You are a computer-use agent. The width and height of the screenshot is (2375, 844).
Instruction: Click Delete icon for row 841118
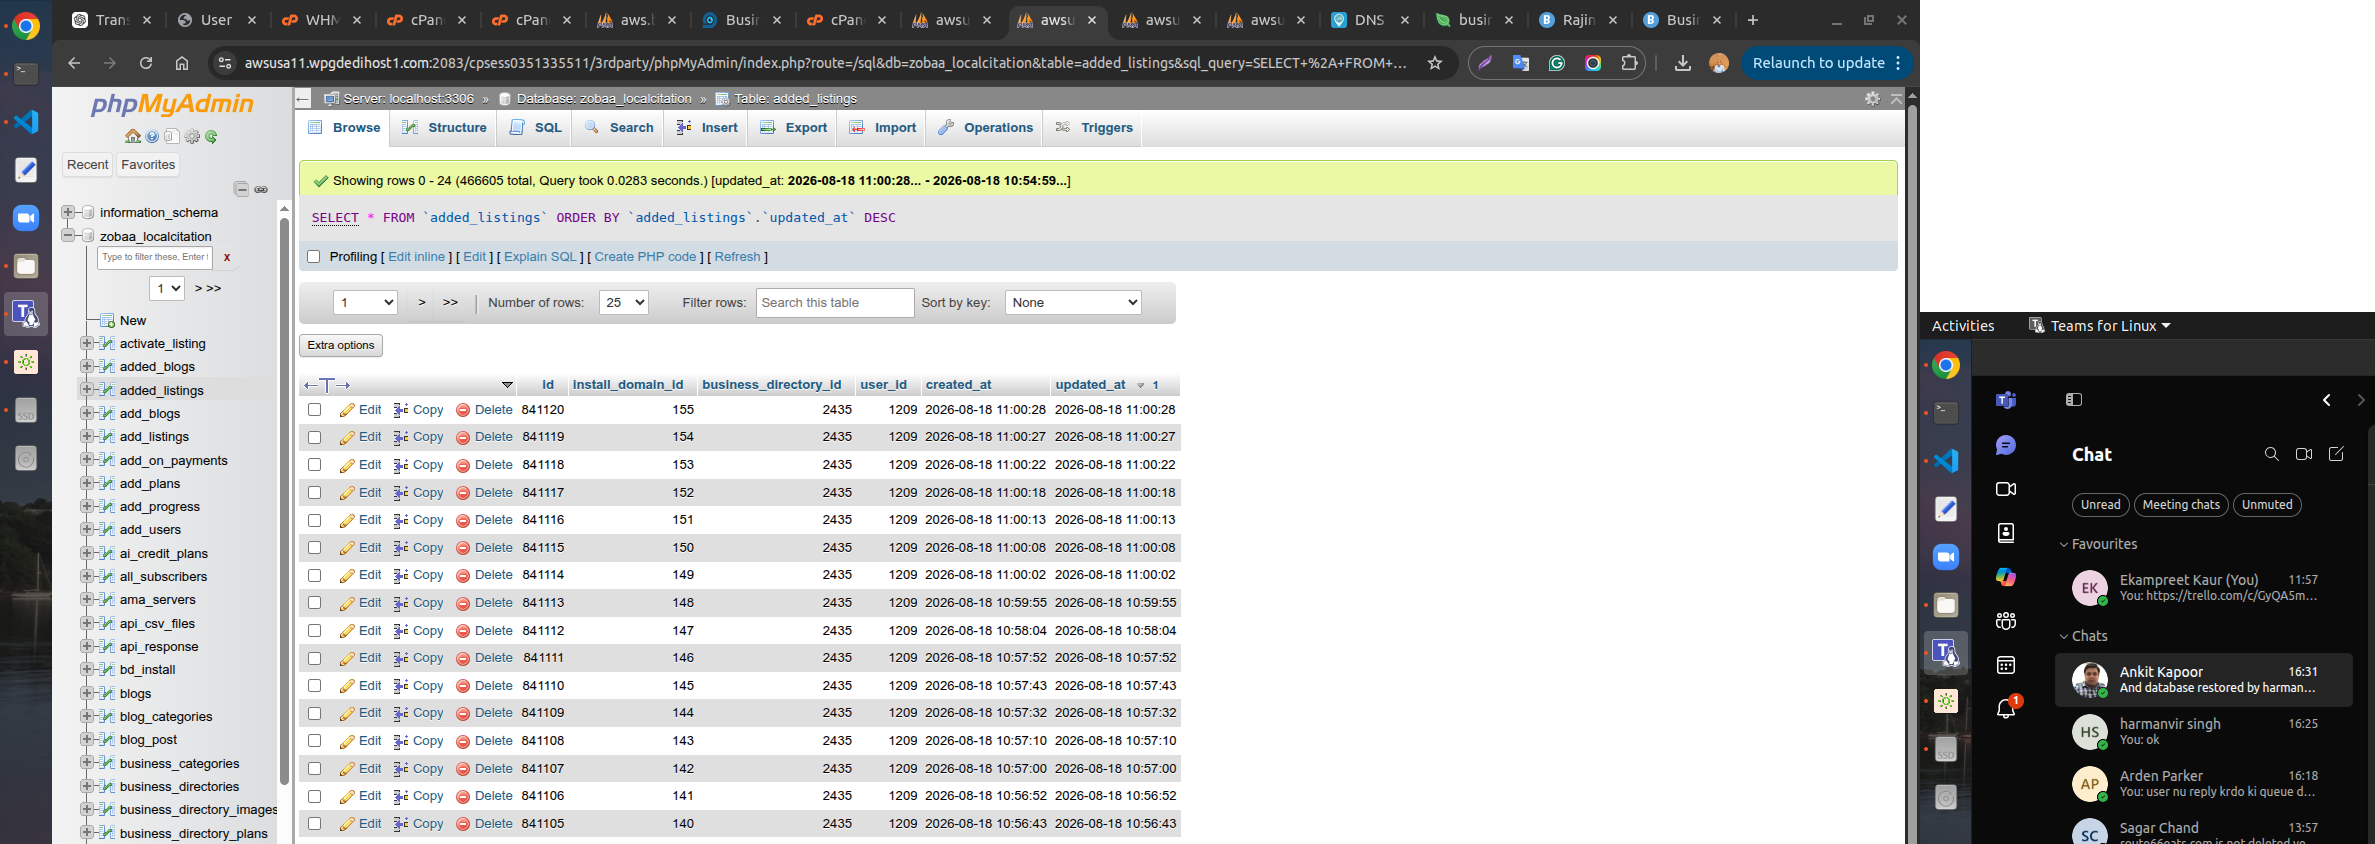tap(463, 465)
